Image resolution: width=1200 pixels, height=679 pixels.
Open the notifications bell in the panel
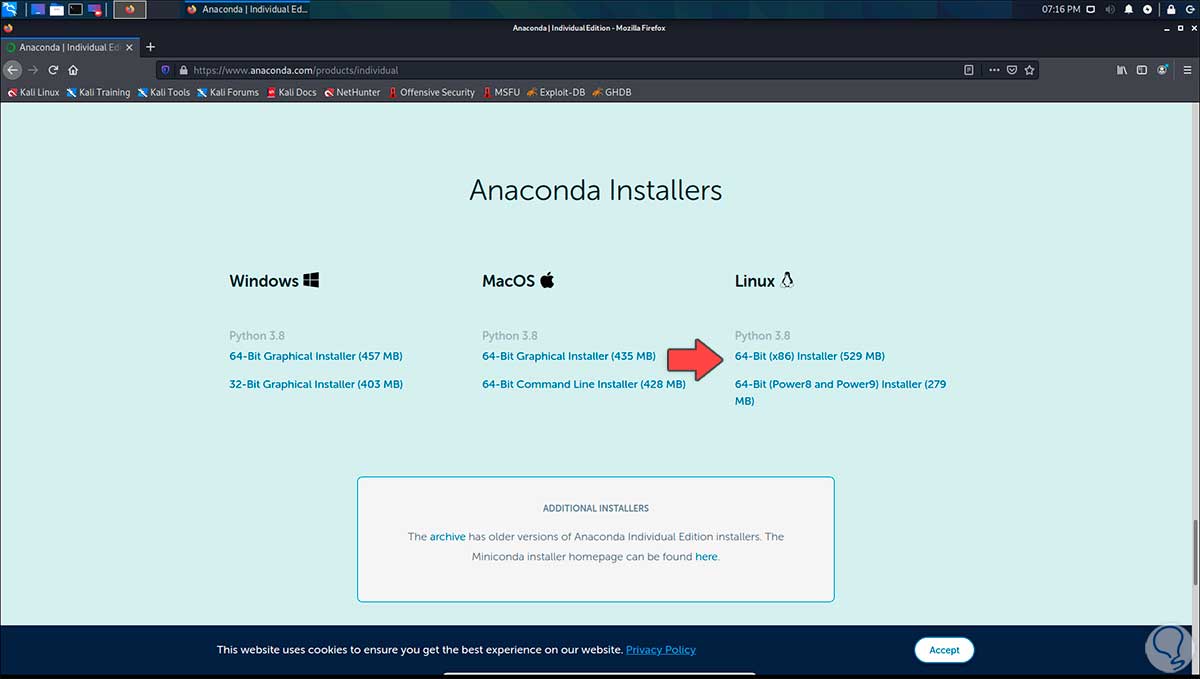pos(1128,9)
